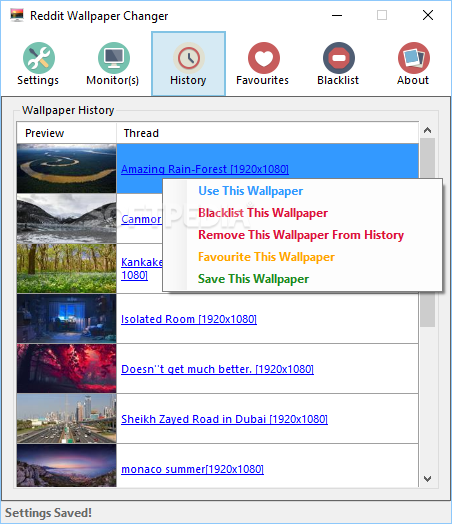The height and width of the screenshot is (524, 452).
Task: Open Doesn't get much better thread link
Action: tap(217, 369)
